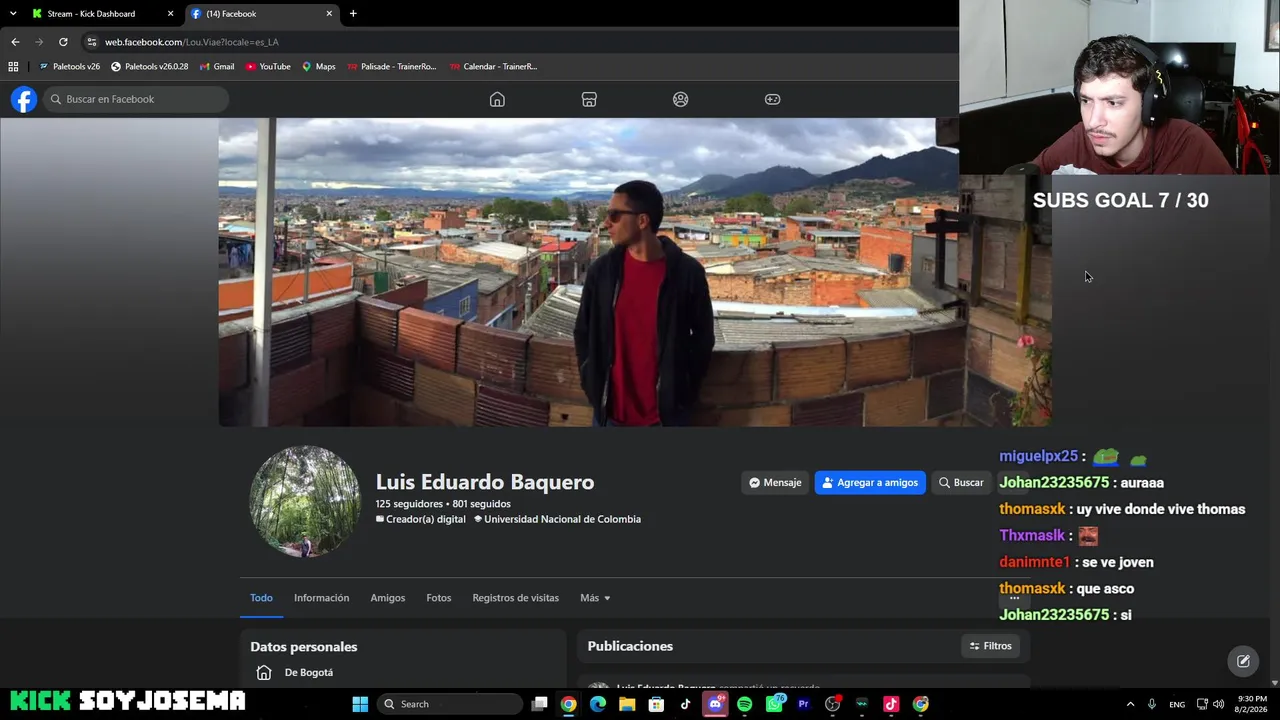Open the Información profile tab

[x=321, y=598]
